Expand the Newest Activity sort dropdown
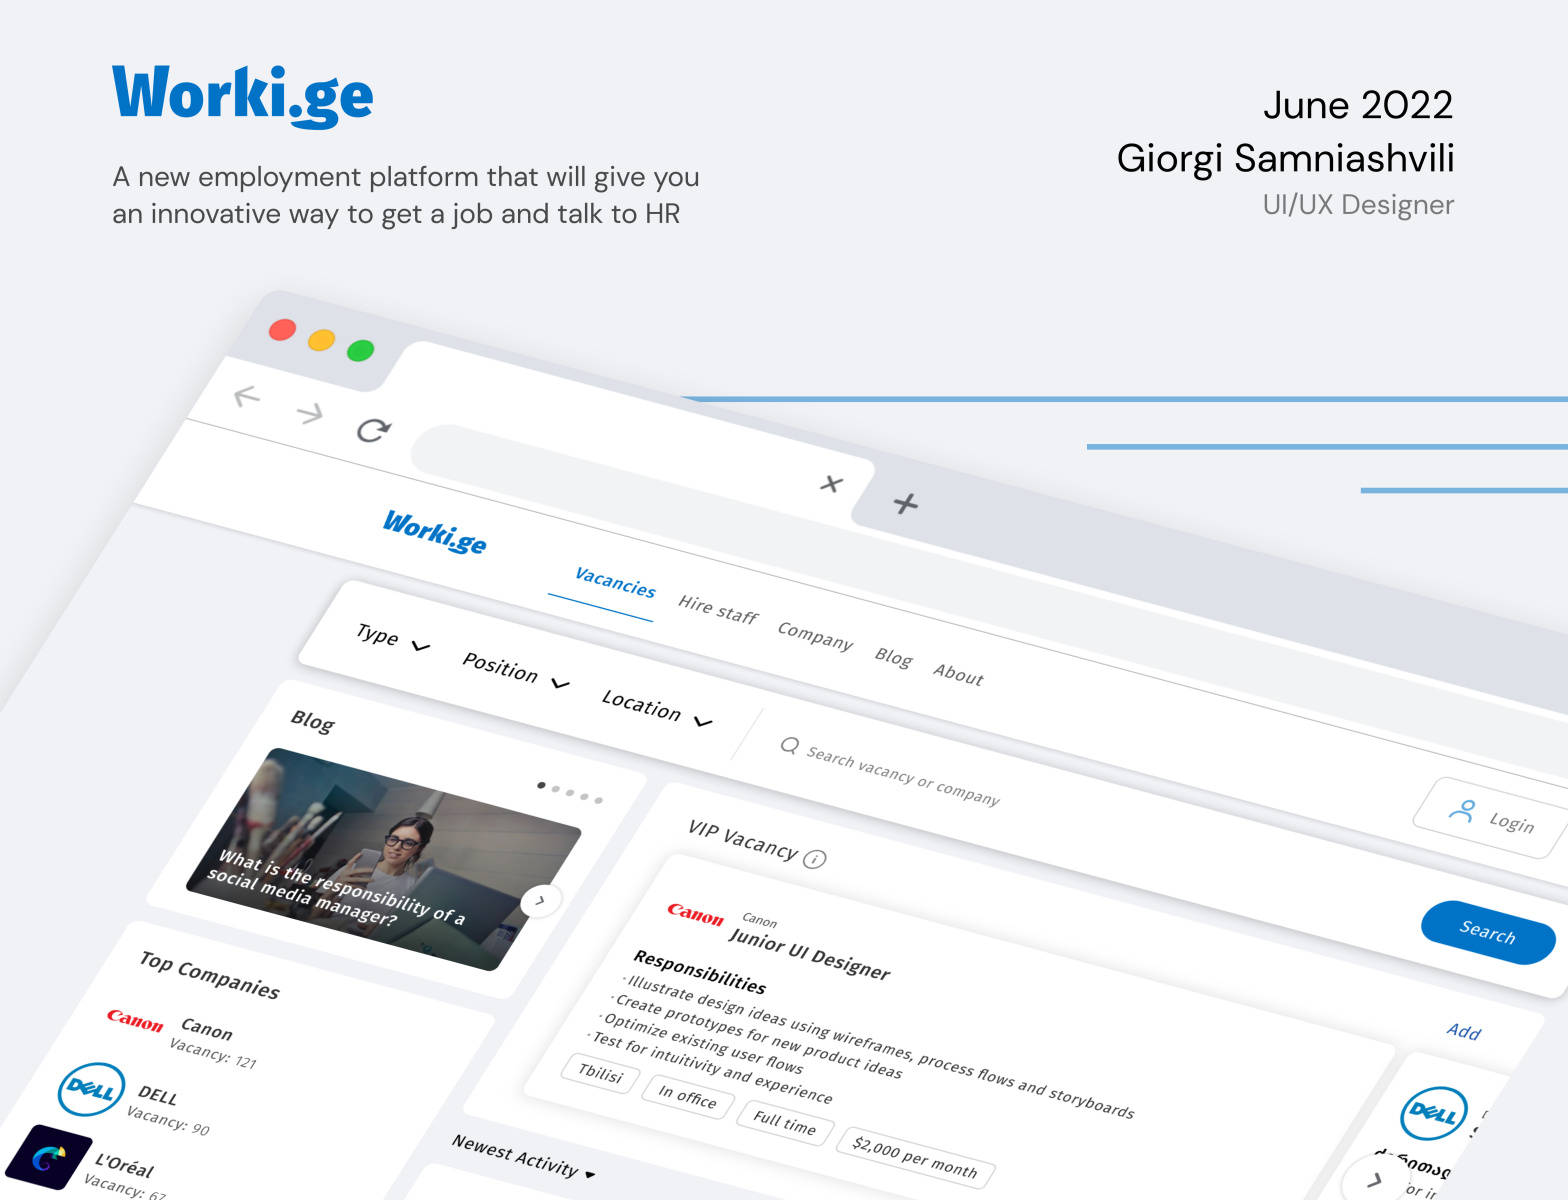This screenshot has width=1568, height=1200. 523,1157
